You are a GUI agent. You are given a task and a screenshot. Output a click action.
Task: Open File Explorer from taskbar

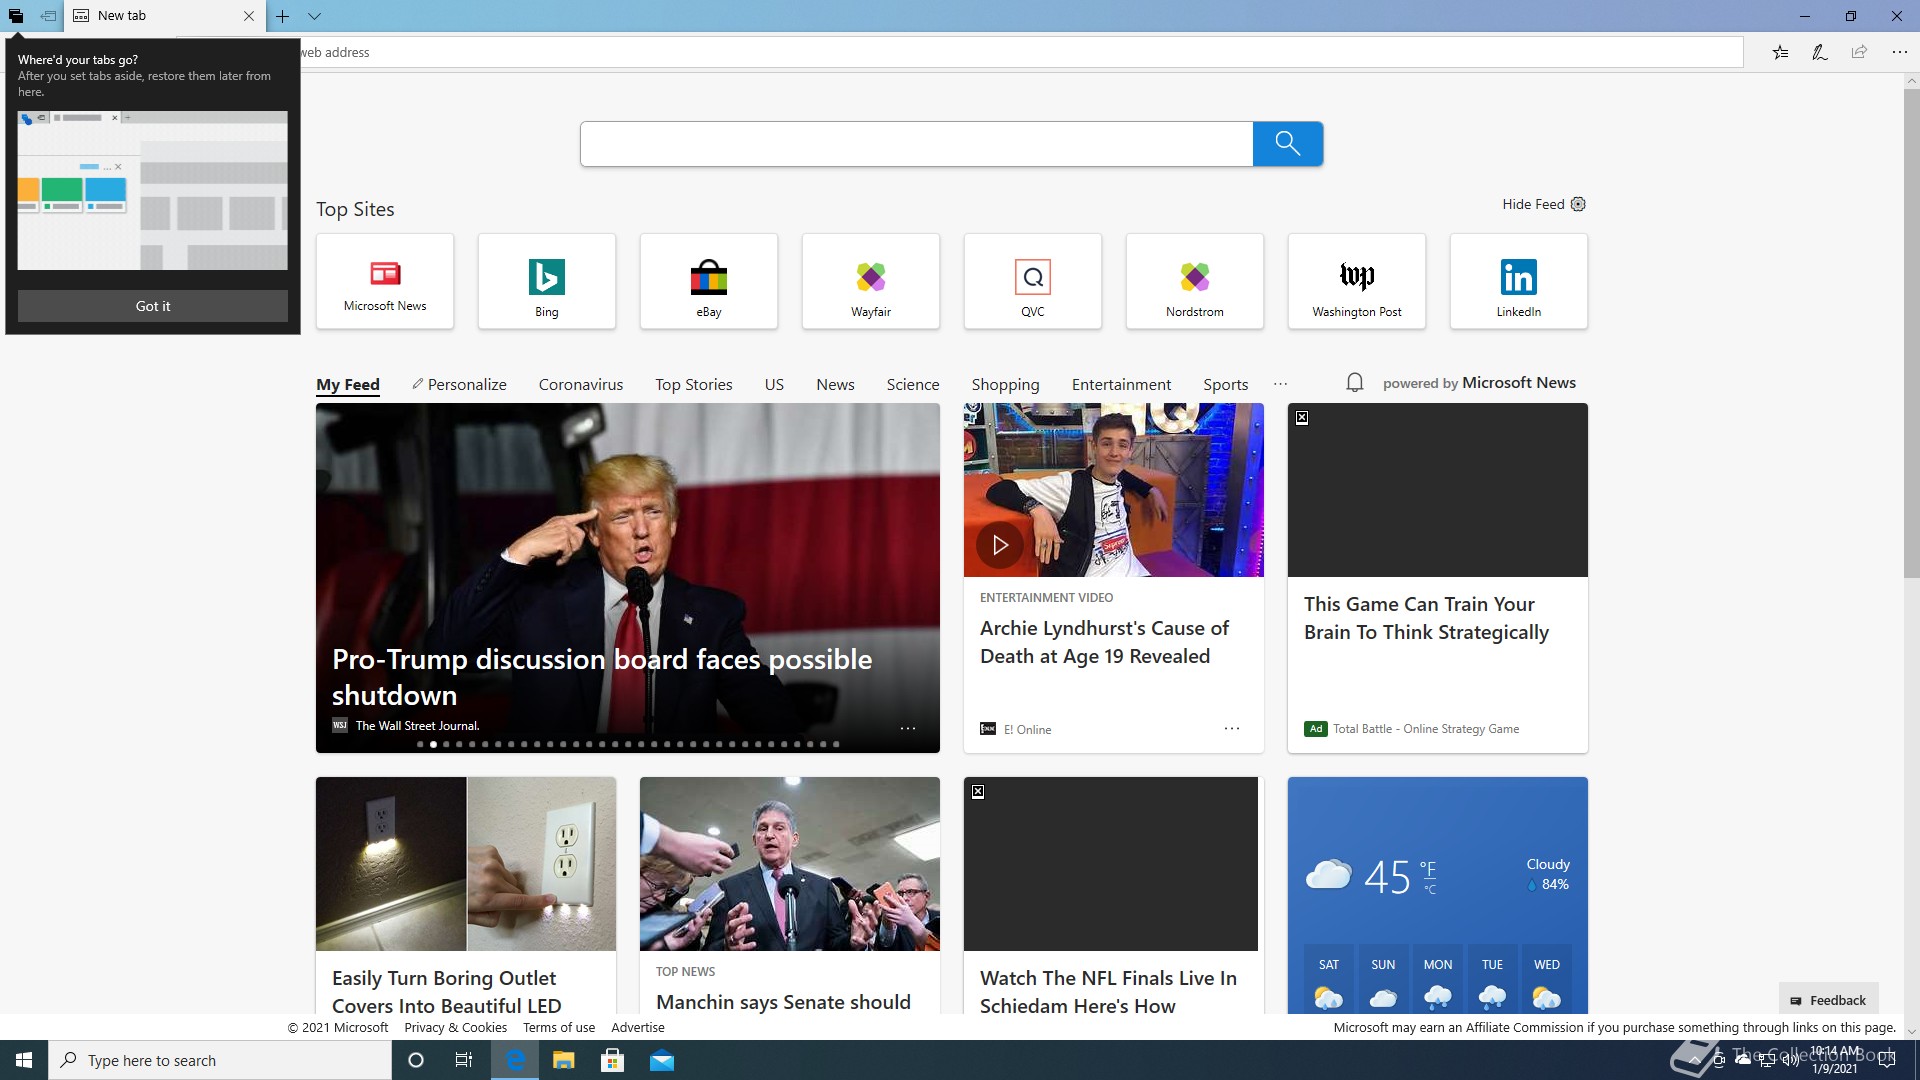click(x=564, y=1060)
